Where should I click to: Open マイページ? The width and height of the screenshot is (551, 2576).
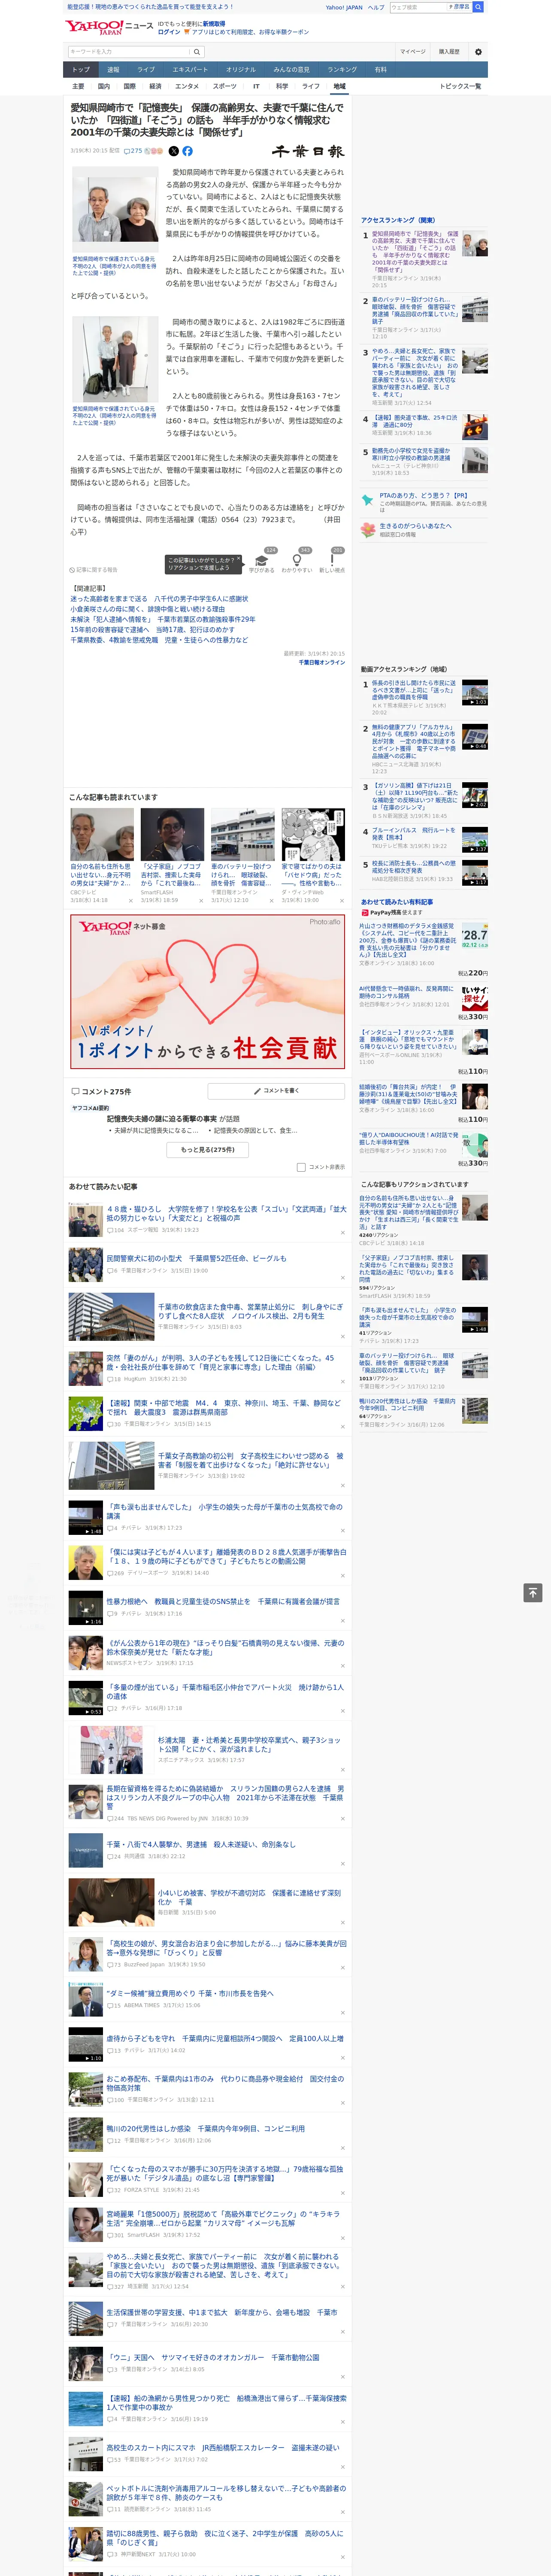(x=412, y=52)
